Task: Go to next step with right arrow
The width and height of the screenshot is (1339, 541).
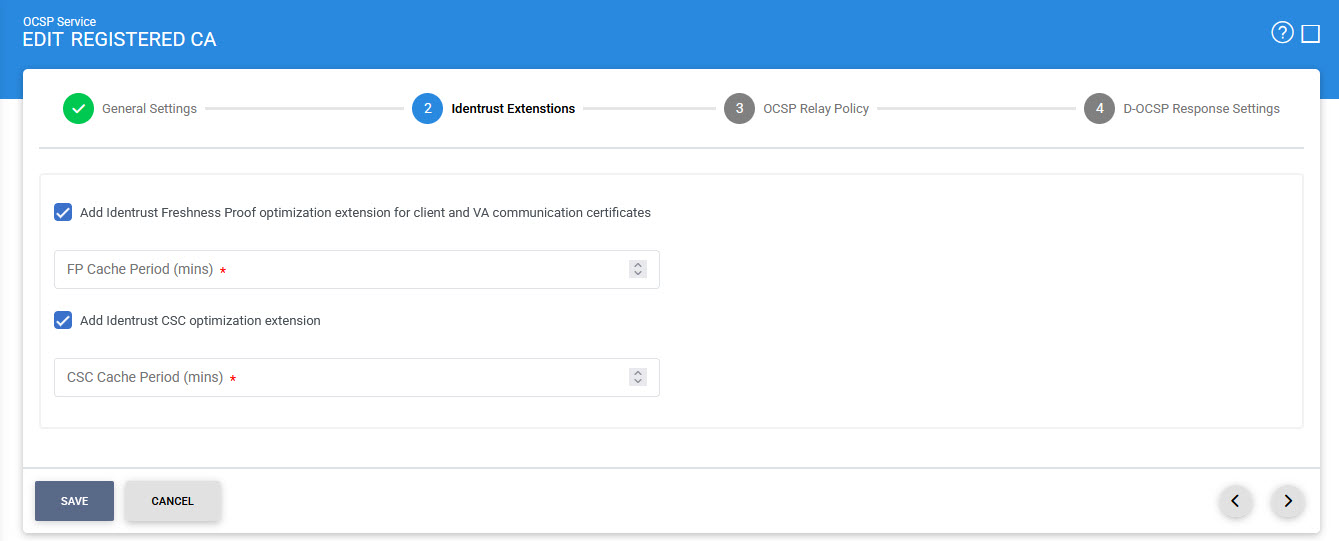Action: 1288,501
